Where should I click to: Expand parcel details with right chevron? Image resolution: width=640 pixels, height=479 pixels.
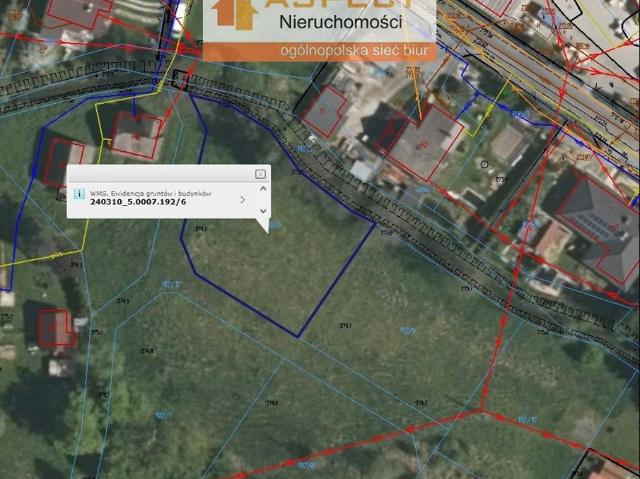point(243,199)
